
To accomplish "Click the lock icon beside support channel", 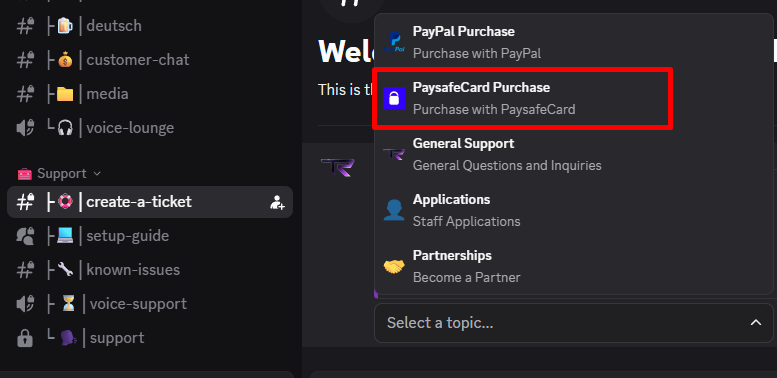I will pos(25,338).
